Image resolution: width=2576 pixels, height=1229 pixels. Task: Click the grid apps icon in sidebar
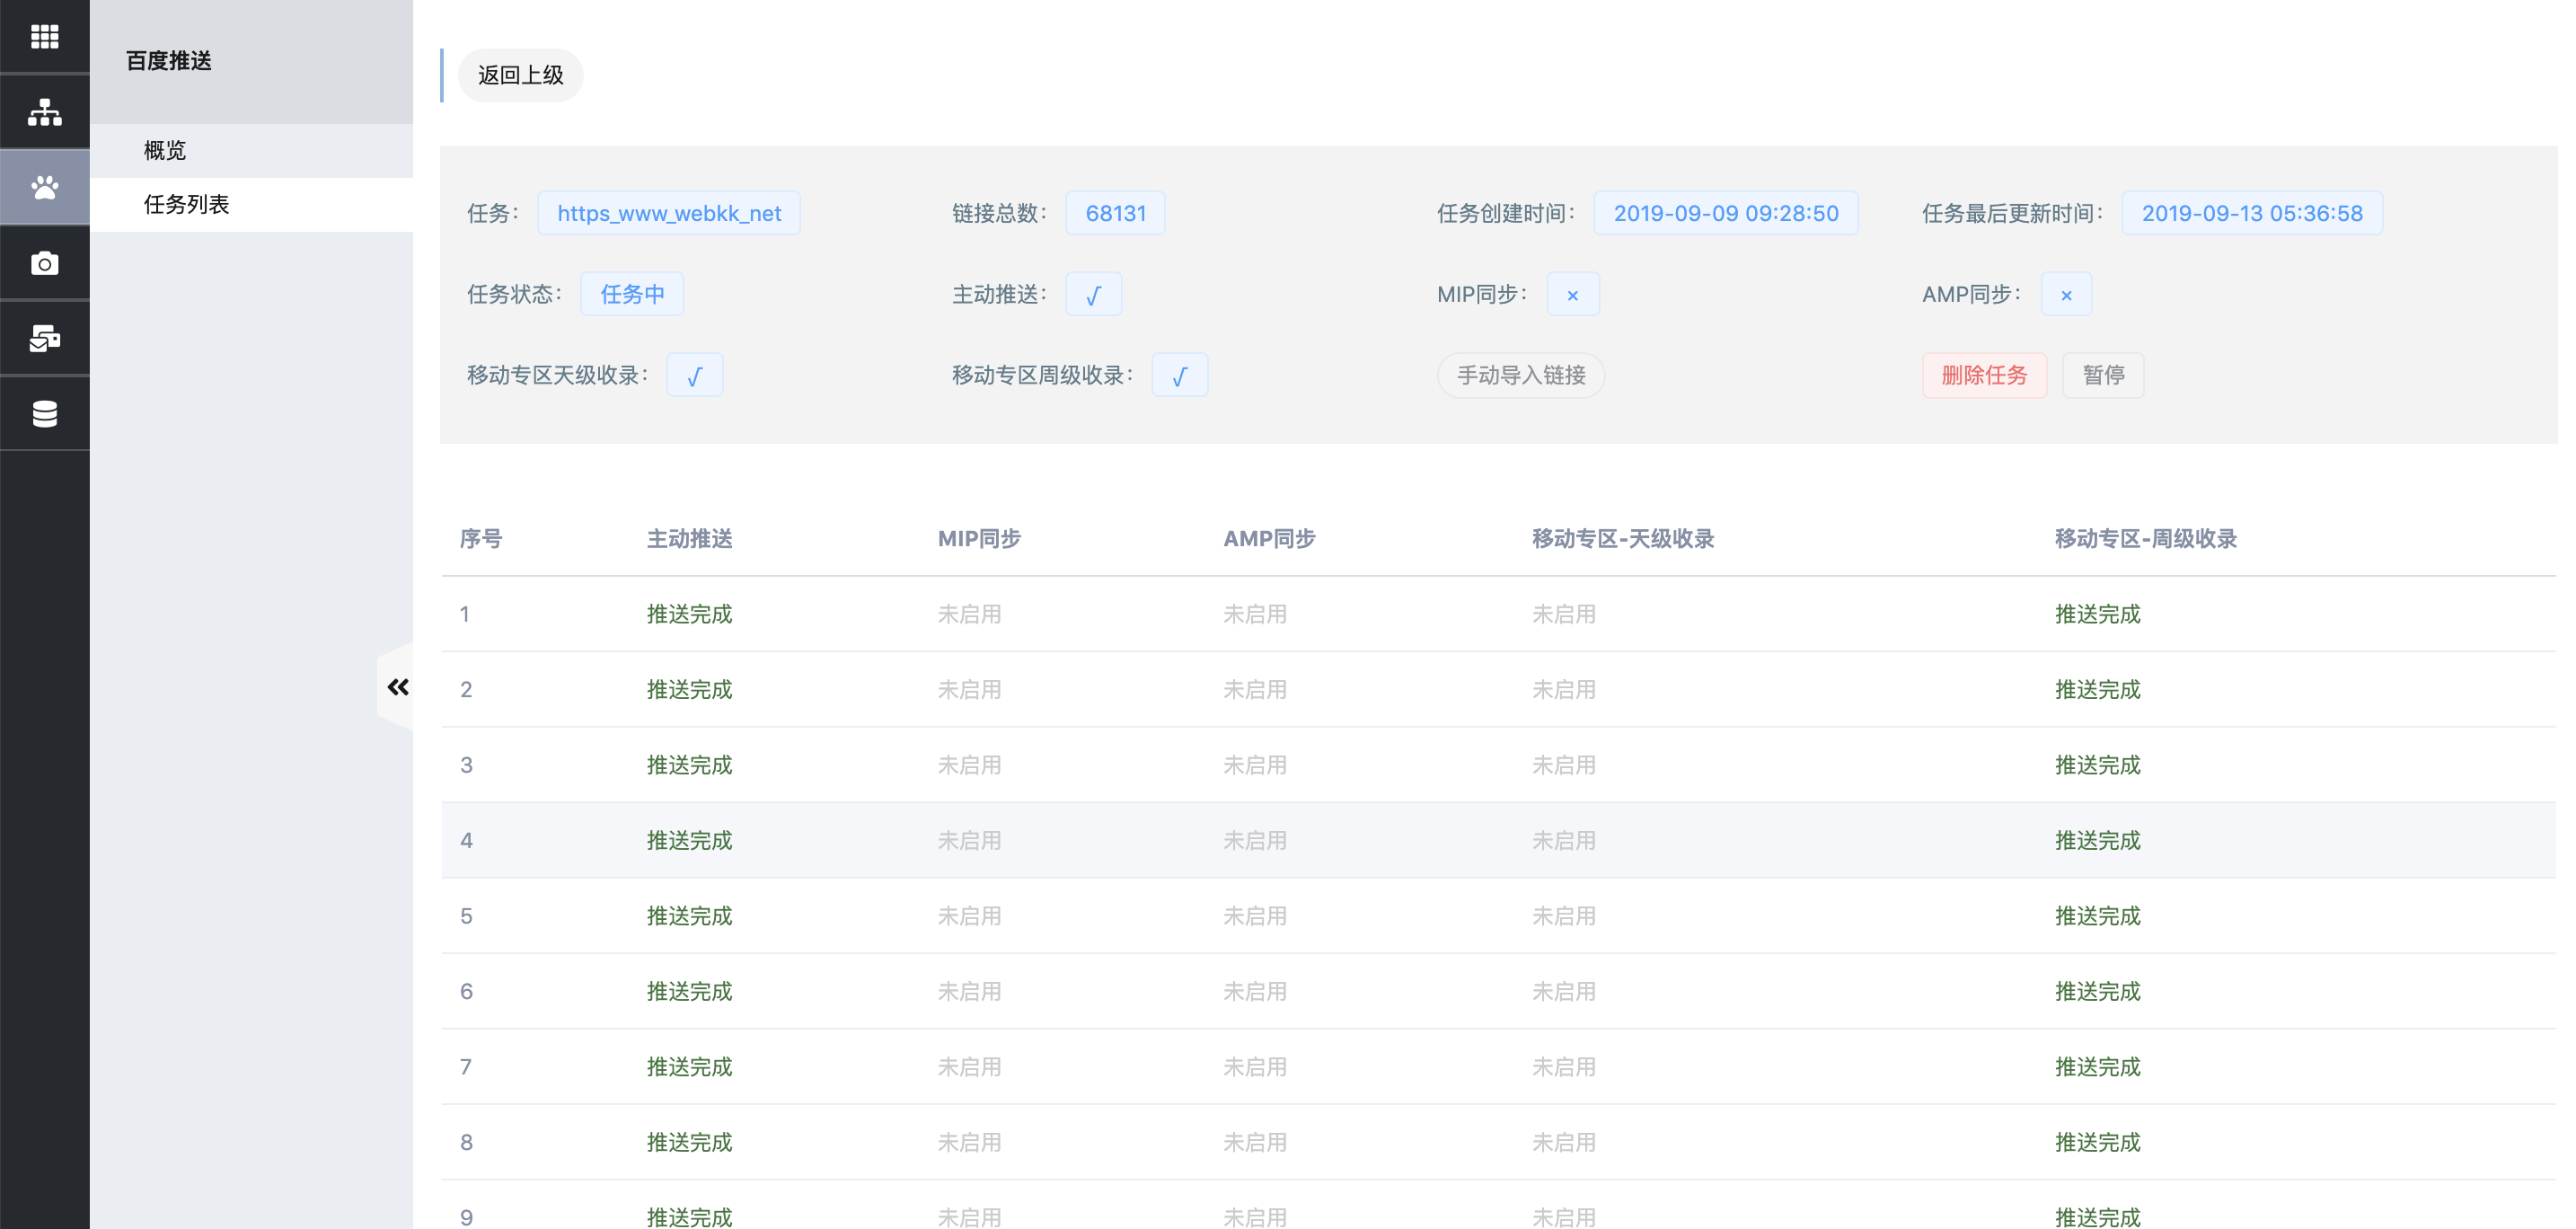click(x=44, y=37)
